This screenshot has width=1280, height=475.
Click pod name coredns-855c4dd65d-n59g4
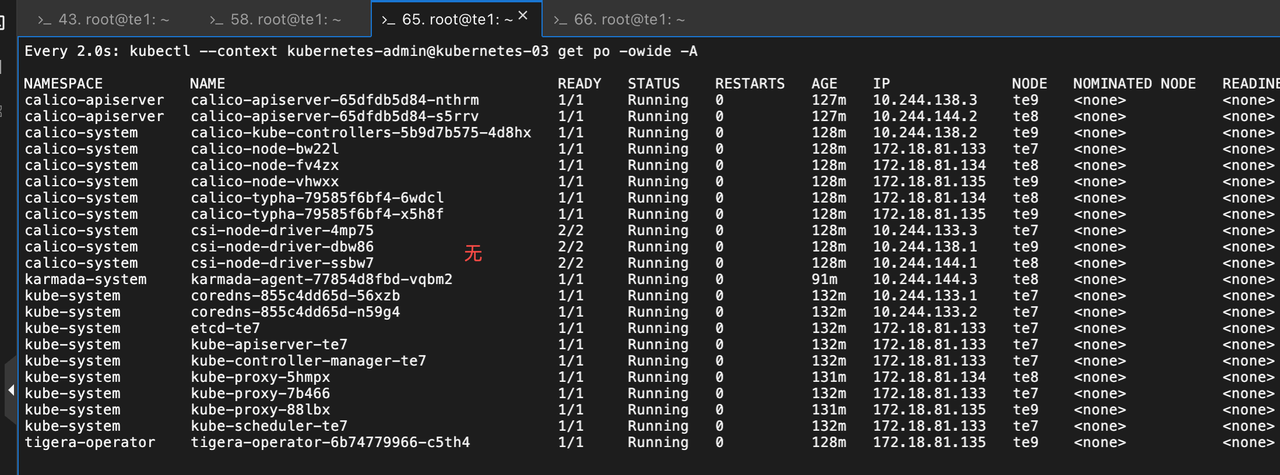click(295, 312)
